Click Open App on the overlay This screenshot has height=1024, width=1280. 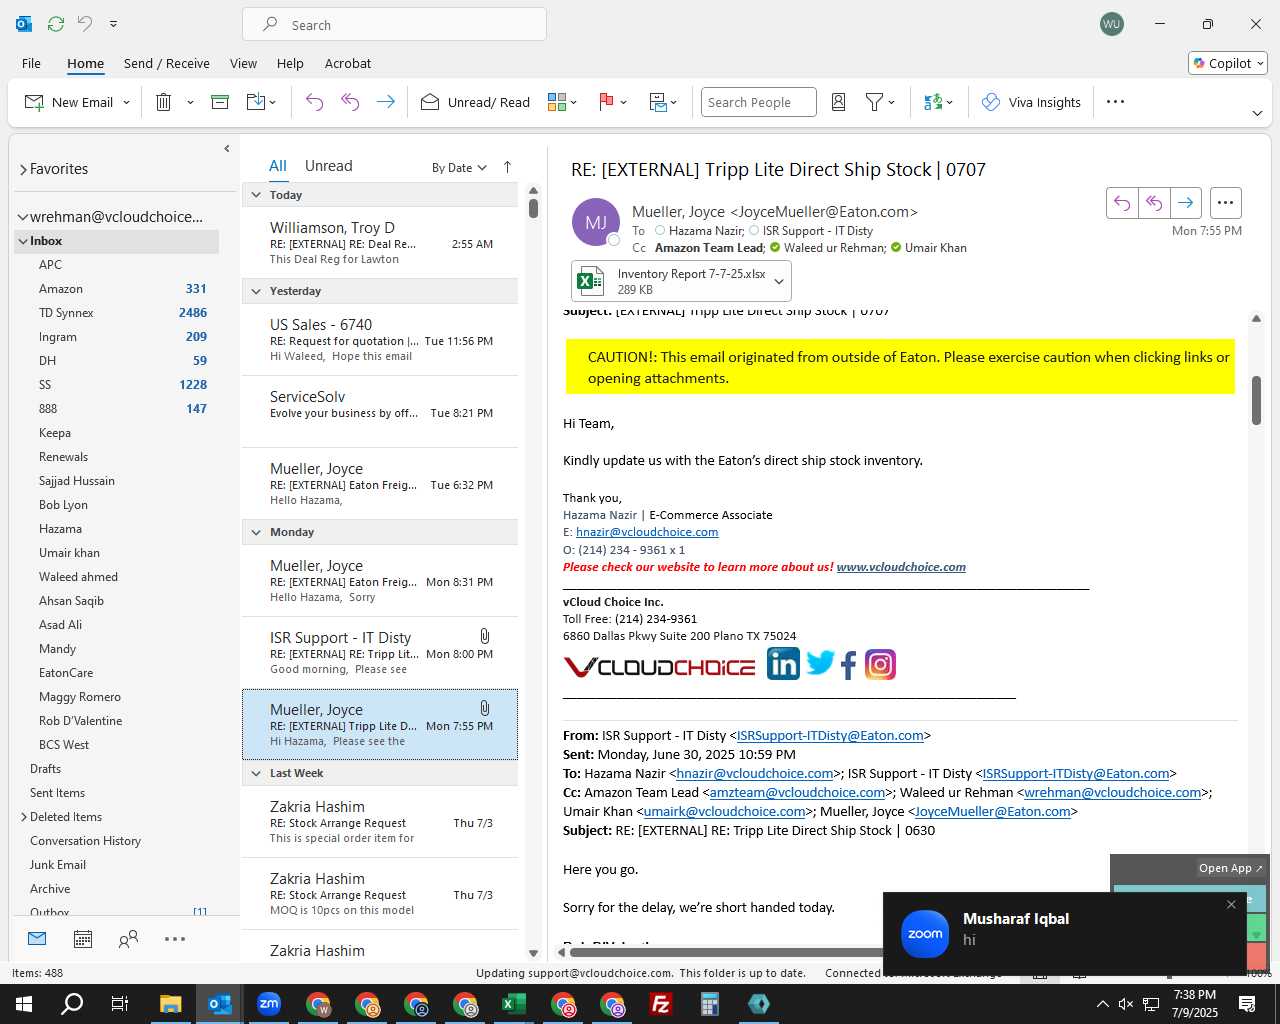coord(1230,868)
